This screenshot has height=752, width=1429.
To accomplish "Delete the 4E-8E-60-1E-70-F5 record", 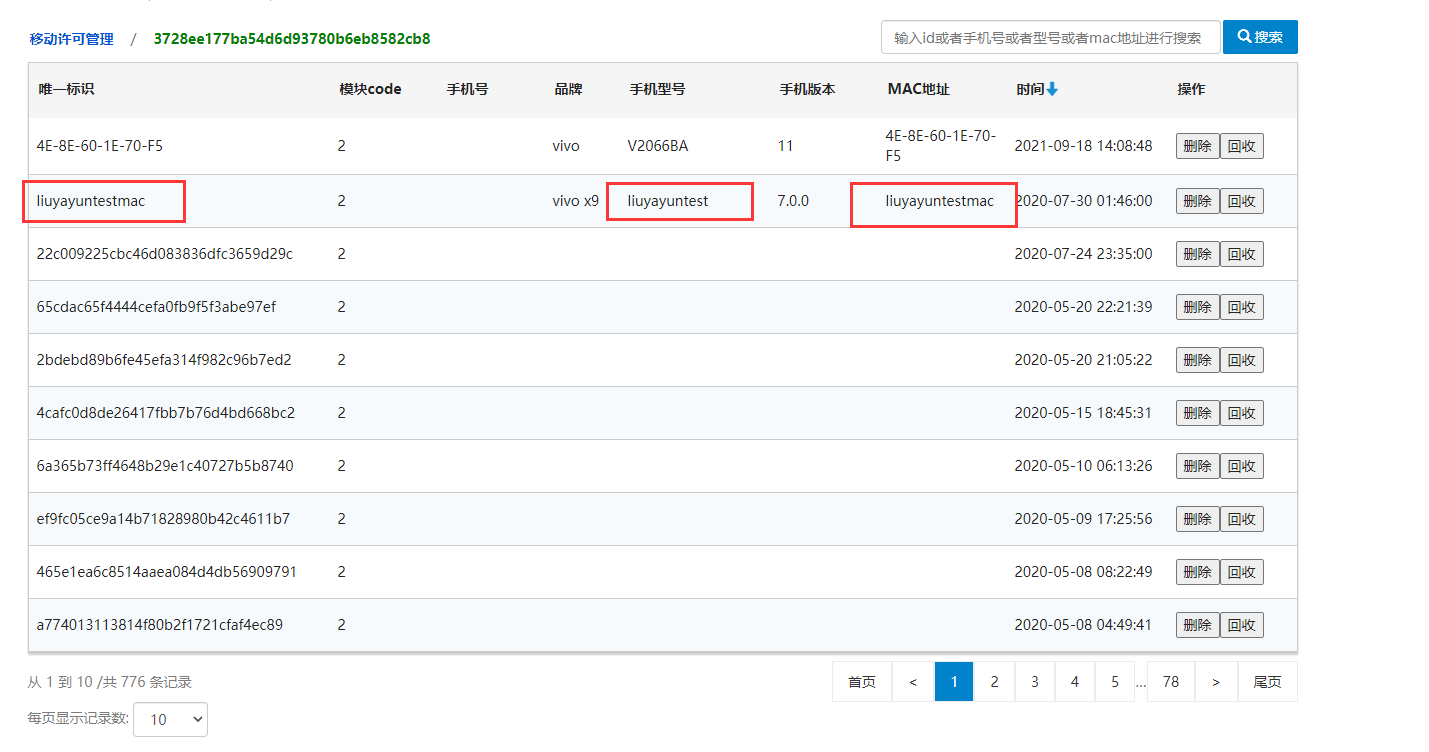I will pyautogui.click(x=1197, y=146).
